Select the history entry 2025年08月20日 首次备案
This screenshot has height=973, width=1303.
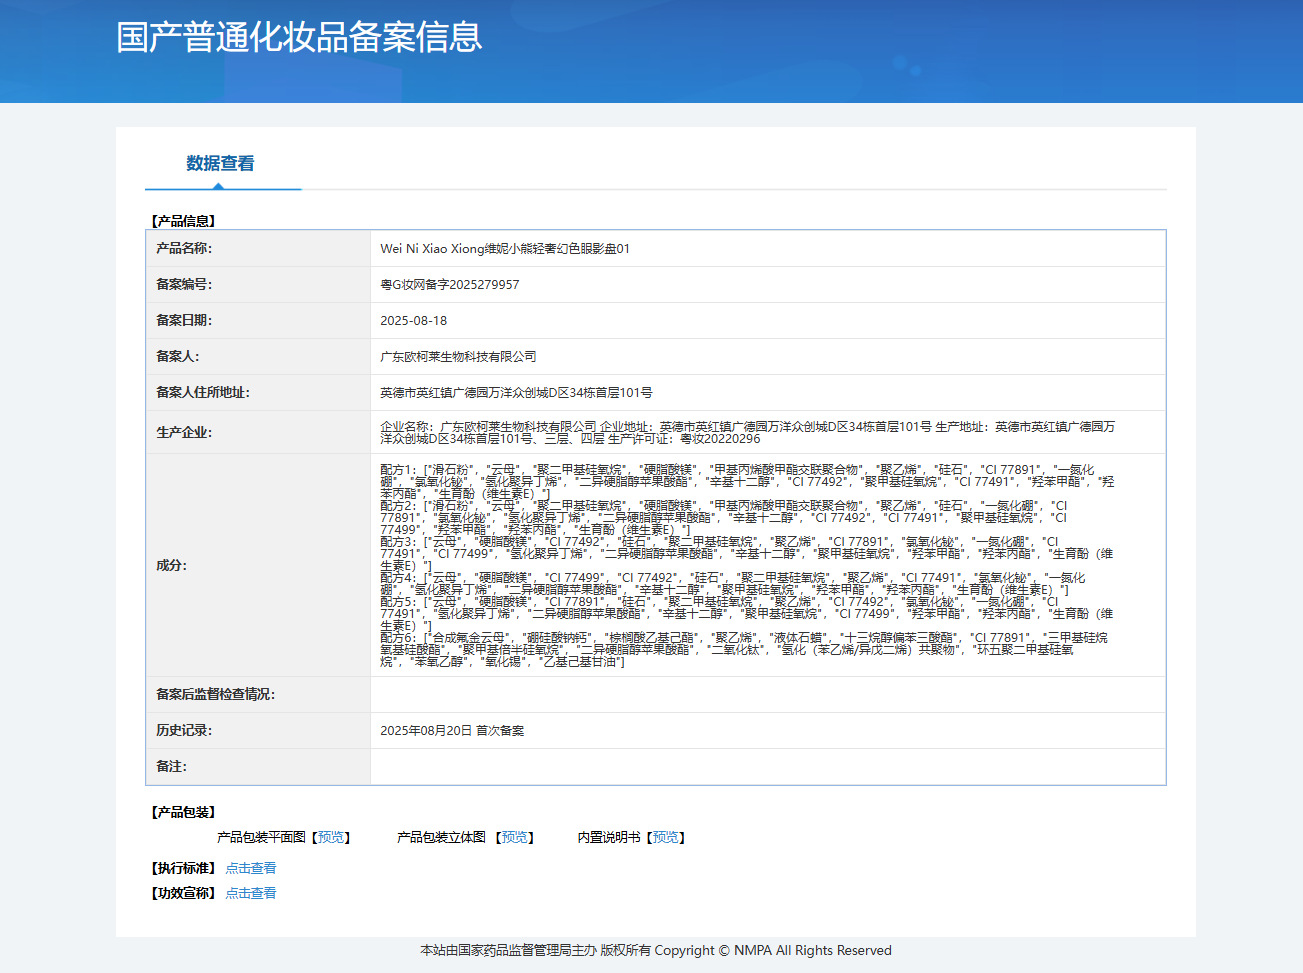(x=452, y=731)
